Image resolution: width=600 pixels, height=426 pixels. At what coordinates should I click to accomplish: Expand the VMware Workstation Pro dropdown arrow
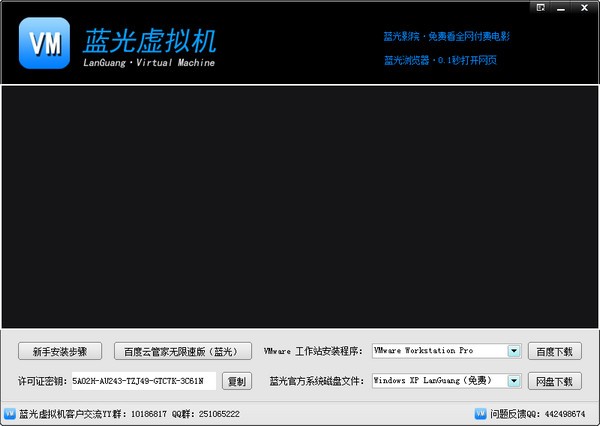tap(514, 351)
